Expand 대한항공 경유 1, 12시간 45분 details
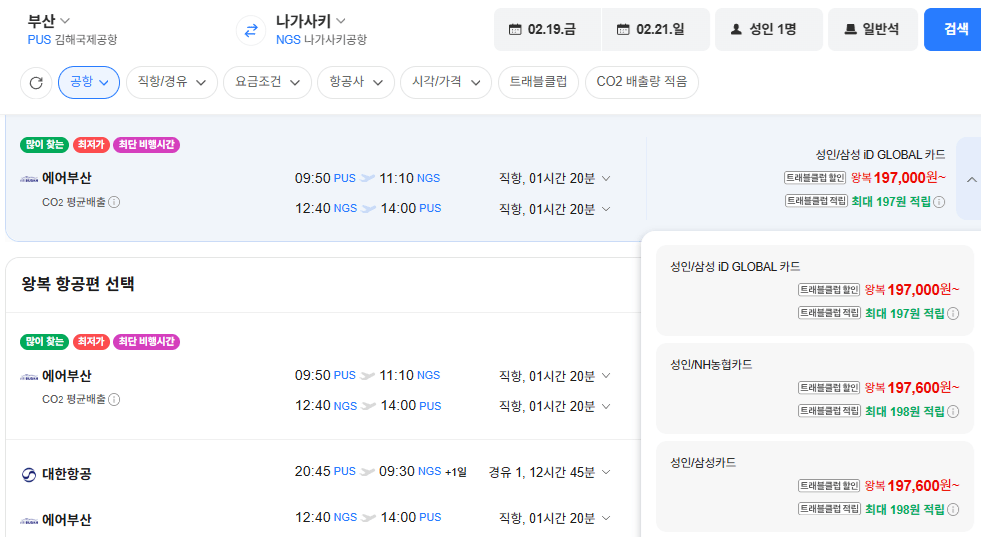 click(x=606, y=473)
